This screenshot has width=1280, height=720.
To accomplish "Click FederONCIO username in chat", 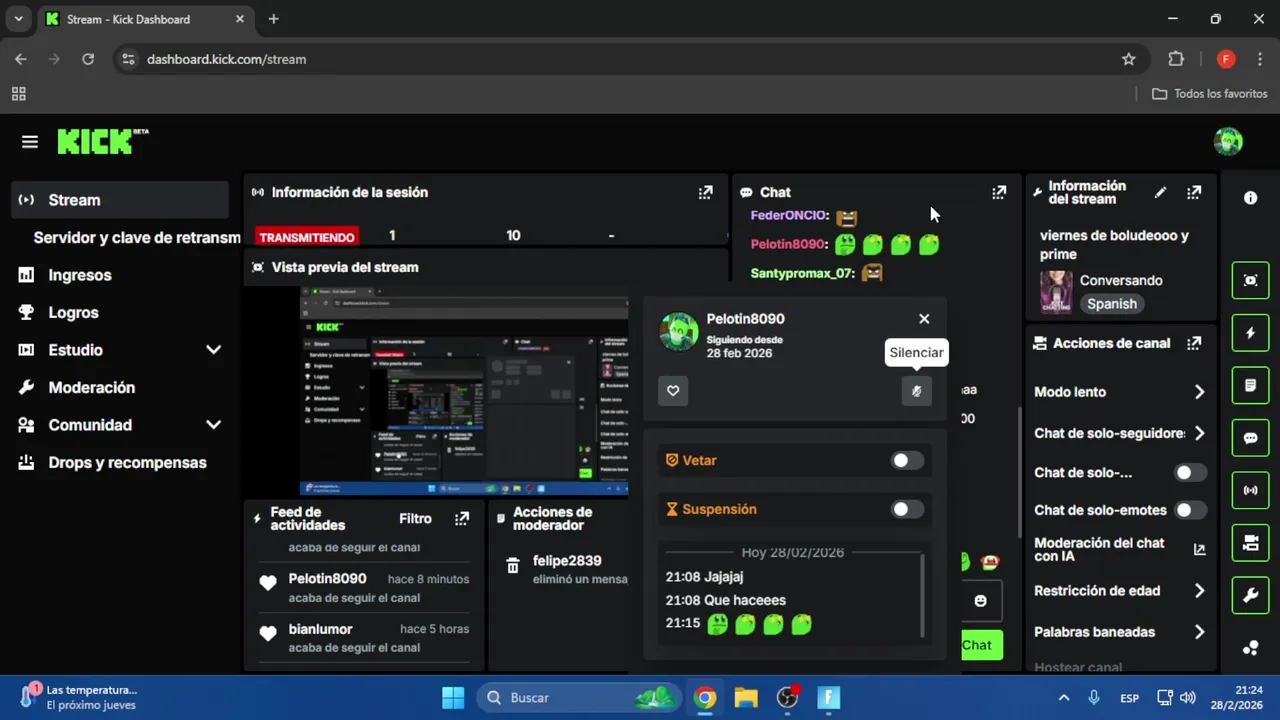I will tap(788, 215).
